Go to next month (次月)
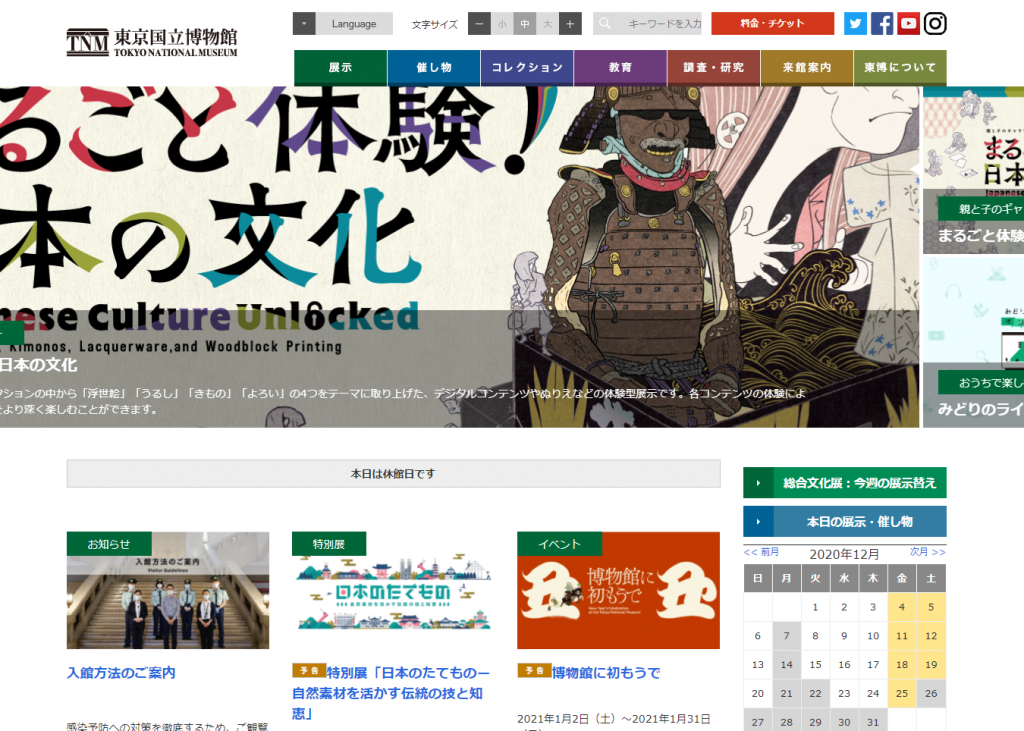 [x=928, y=552]
